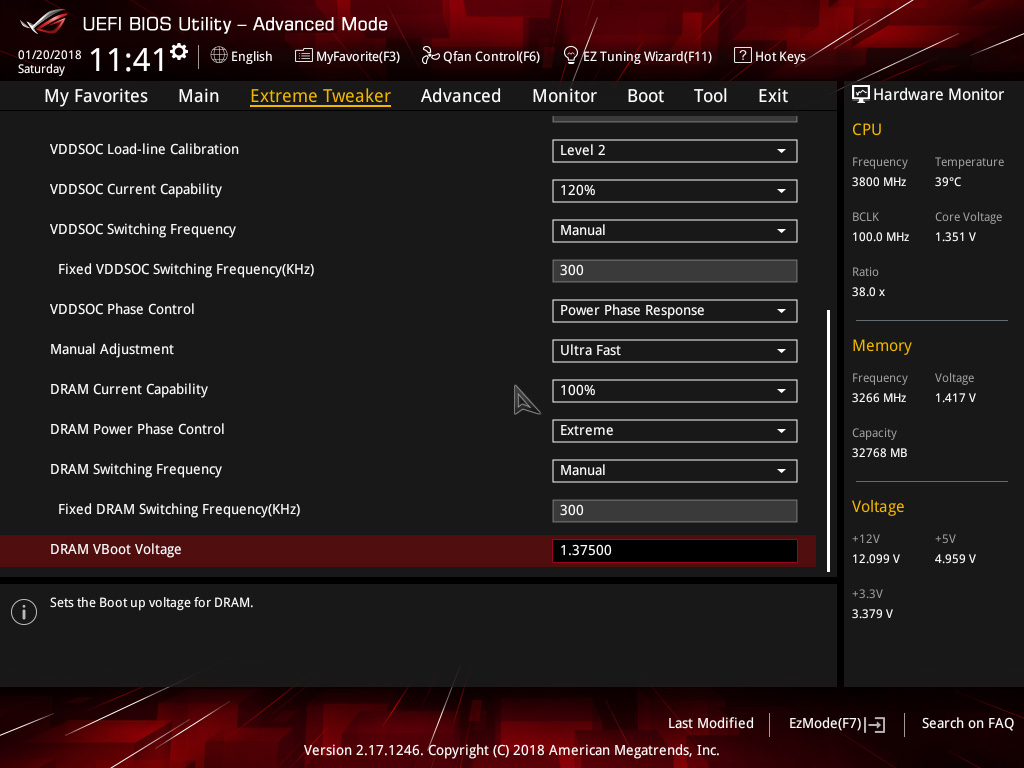The width and height of the screenshot is (1024, 768).
Task: Click Last Modified at the bottom
Action: coord(711,724)
